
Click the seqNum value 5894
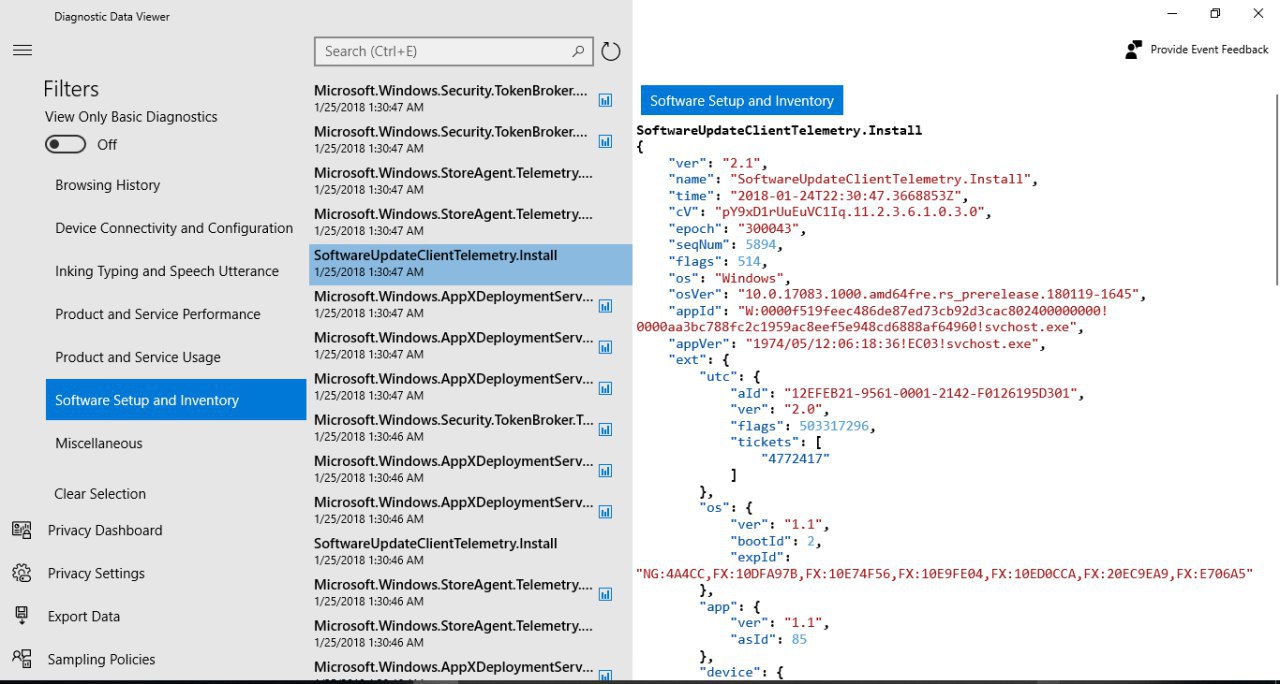760,244
